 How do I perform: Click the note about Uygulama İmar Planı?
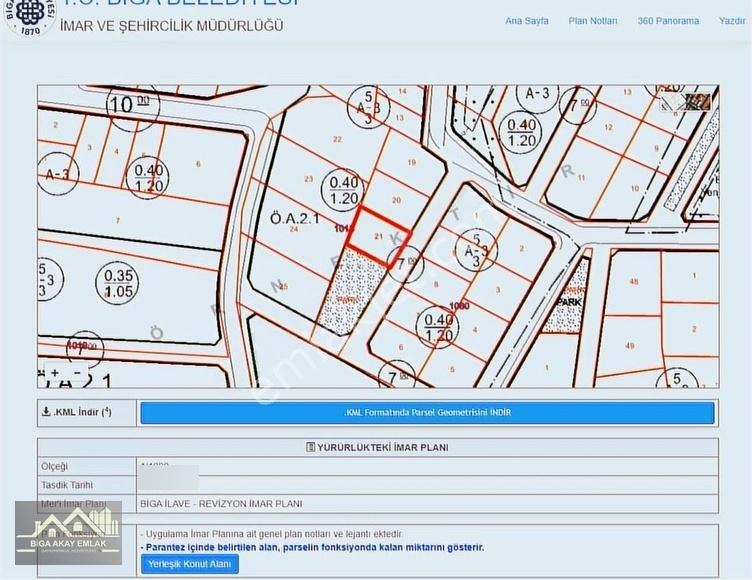(x=271, y=534)
